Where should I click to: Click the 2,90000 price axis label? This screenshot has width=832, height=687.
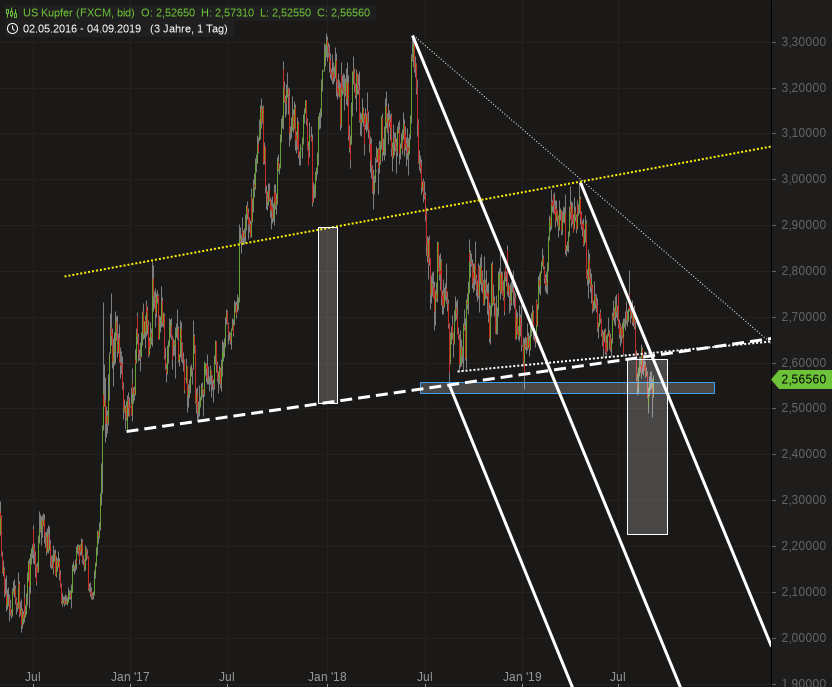pos(803,225)
